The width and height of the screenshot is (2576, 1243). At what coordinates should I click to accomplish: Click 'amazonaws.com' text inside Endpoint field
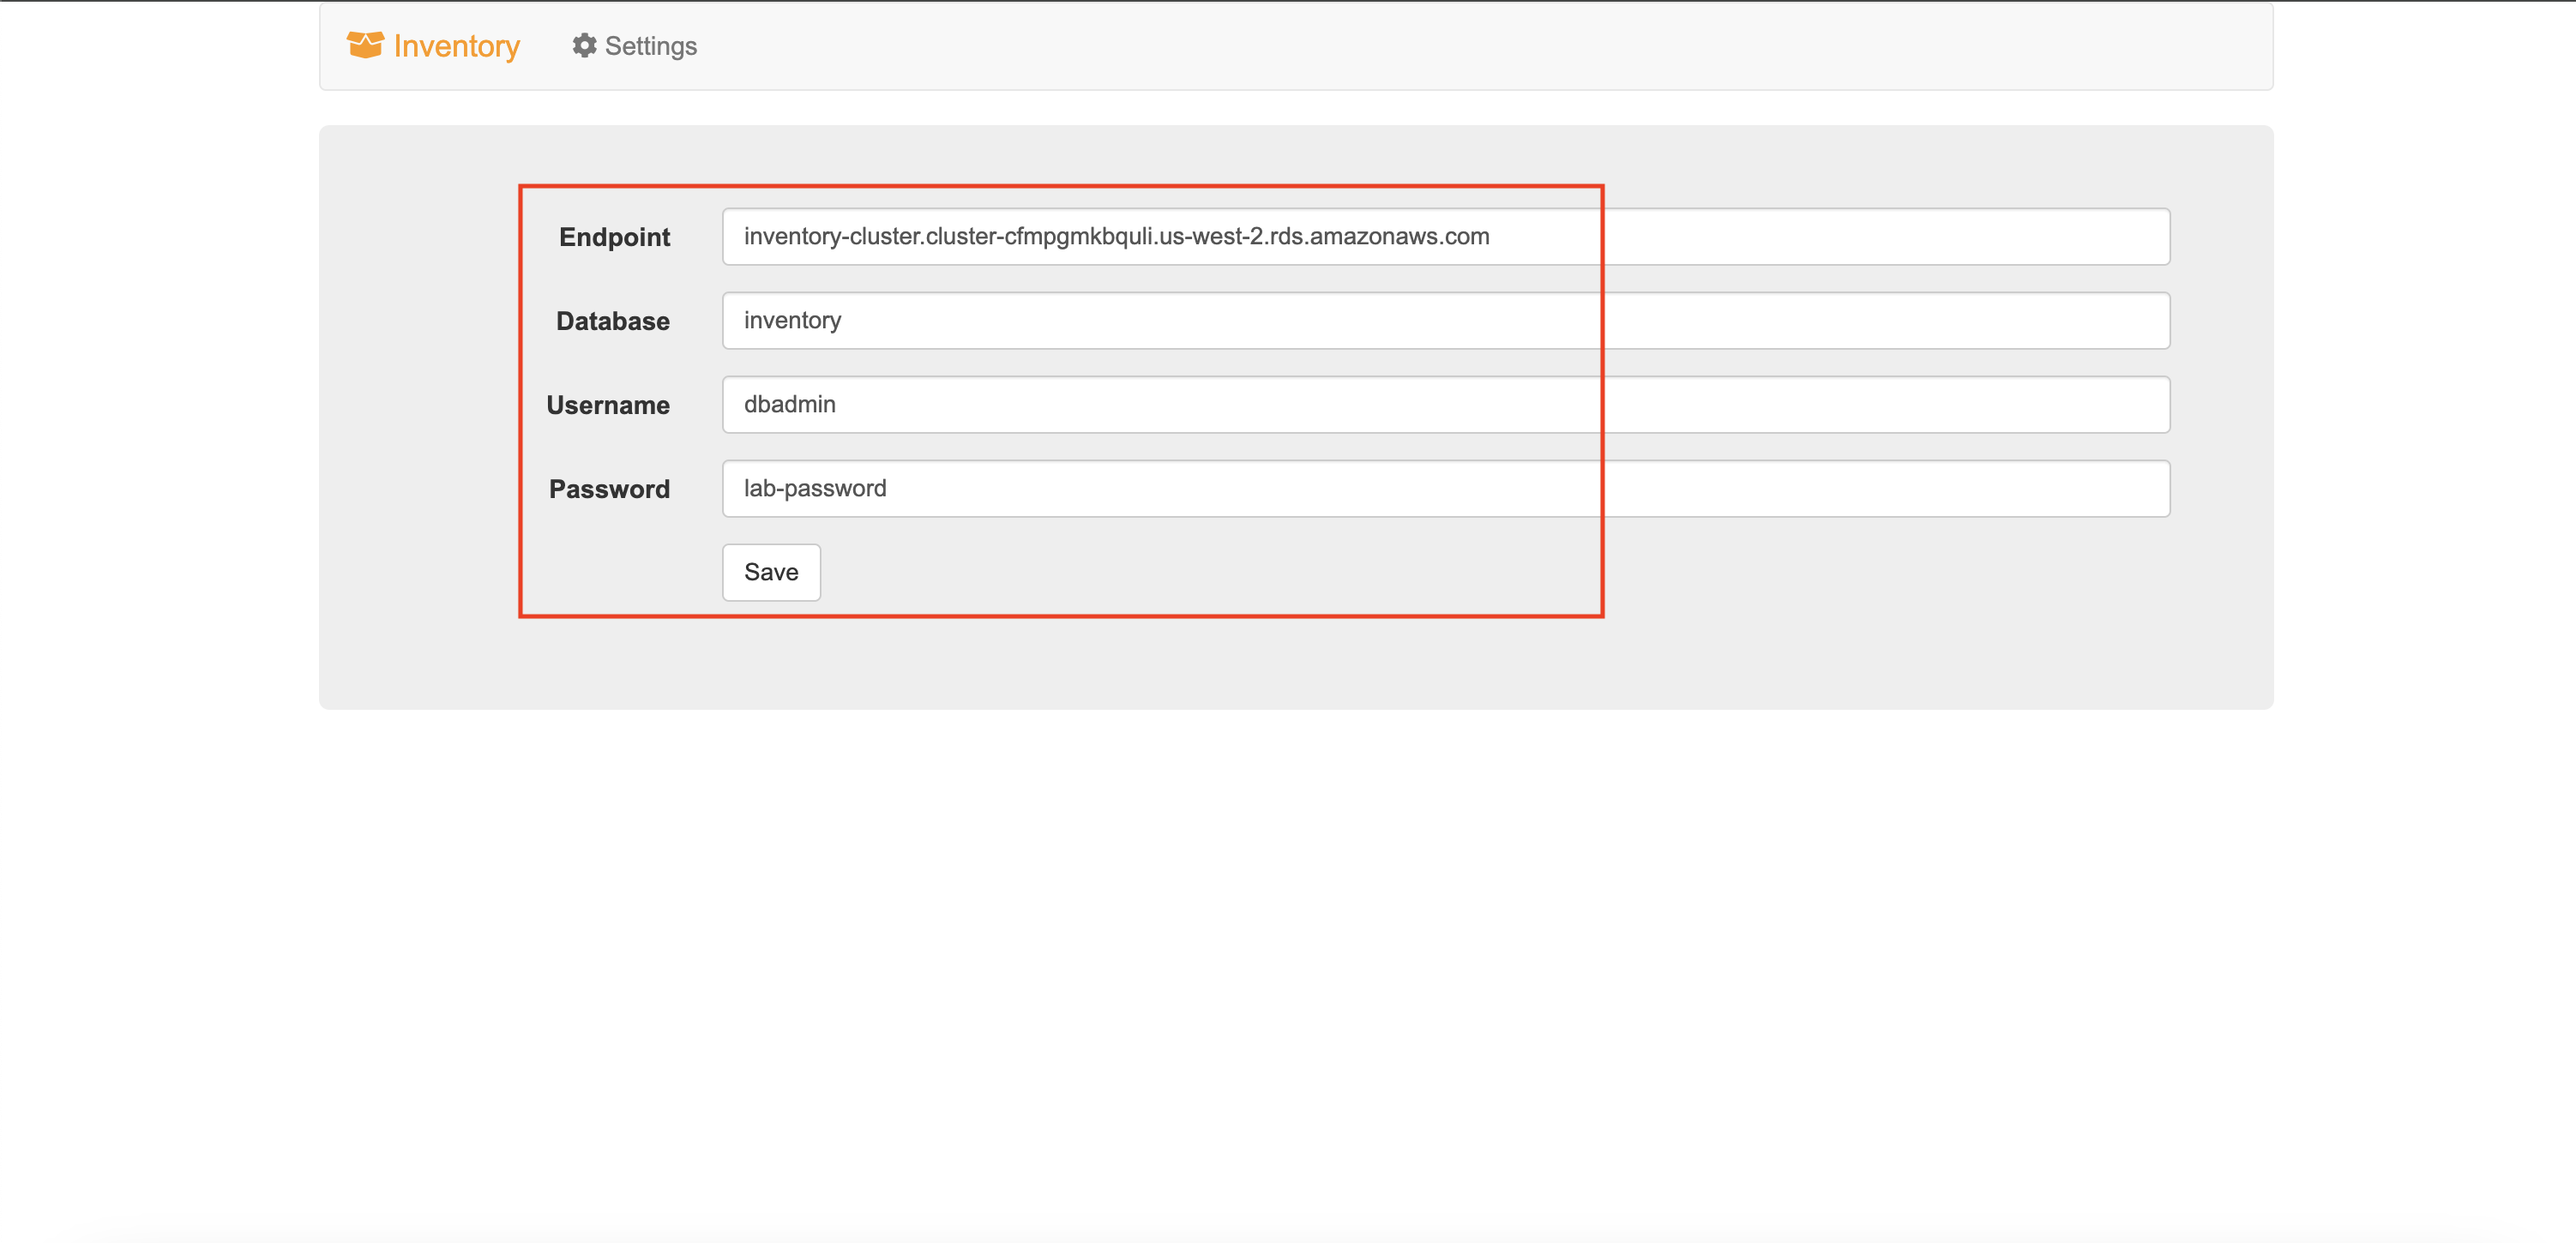pyautogui.click(x=1399, y=237)
